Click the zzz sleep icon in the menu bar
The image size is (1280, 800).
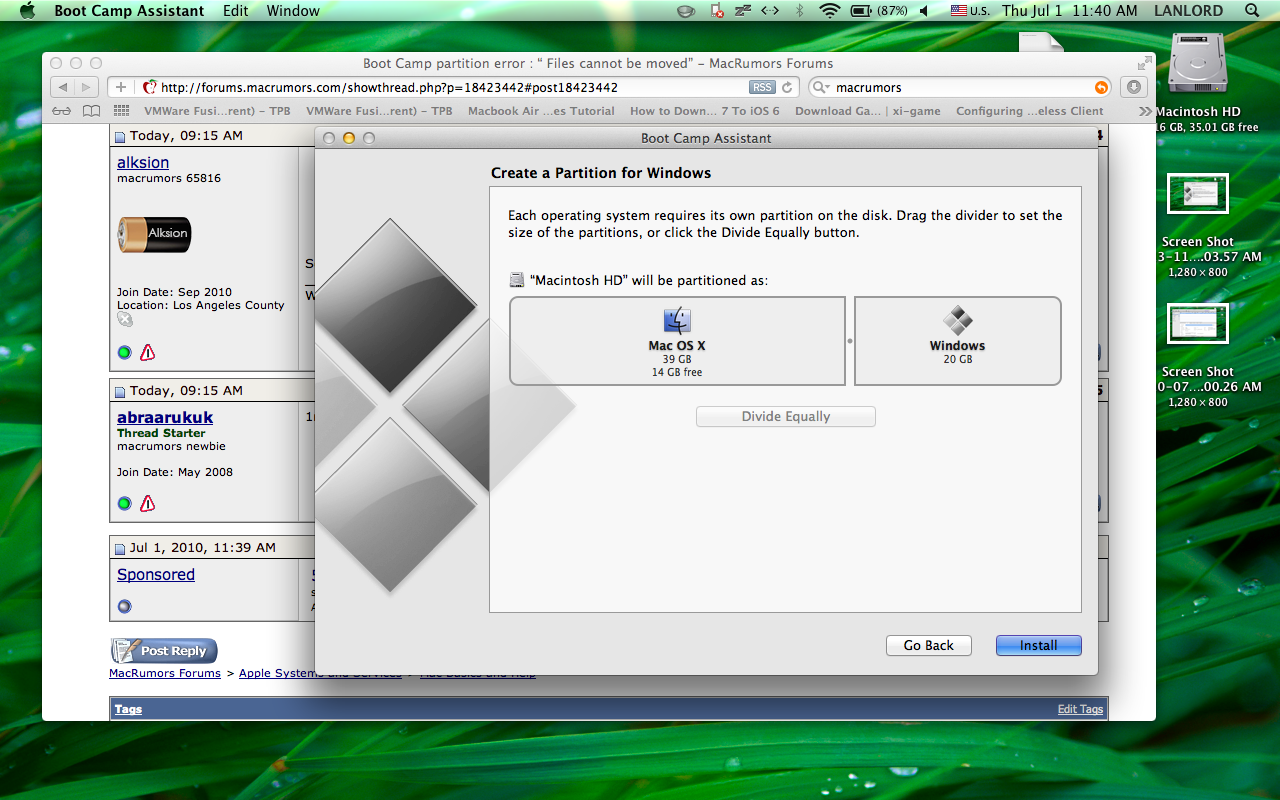coord(742,11)
